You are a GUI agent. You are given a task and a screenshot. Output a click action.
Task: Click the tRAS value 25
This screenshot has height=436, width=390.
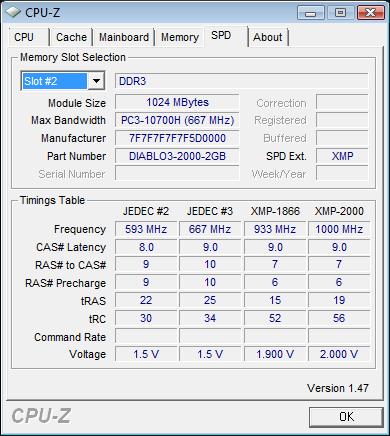point(210,300)
